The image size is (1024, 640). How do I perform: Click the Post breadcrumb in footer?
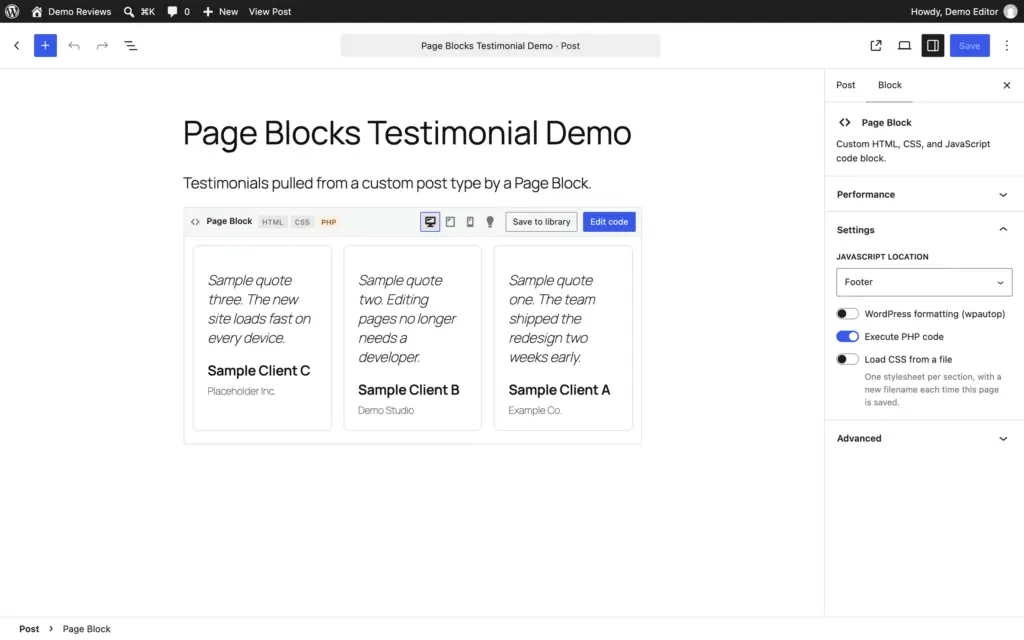(x=29, y=629)
